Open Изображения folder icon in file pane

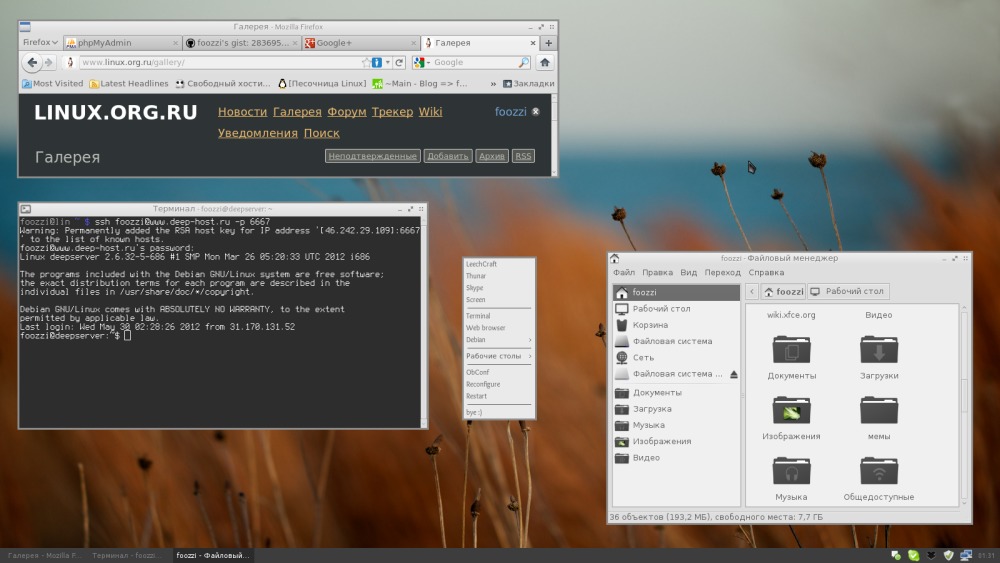pos(791,411)
